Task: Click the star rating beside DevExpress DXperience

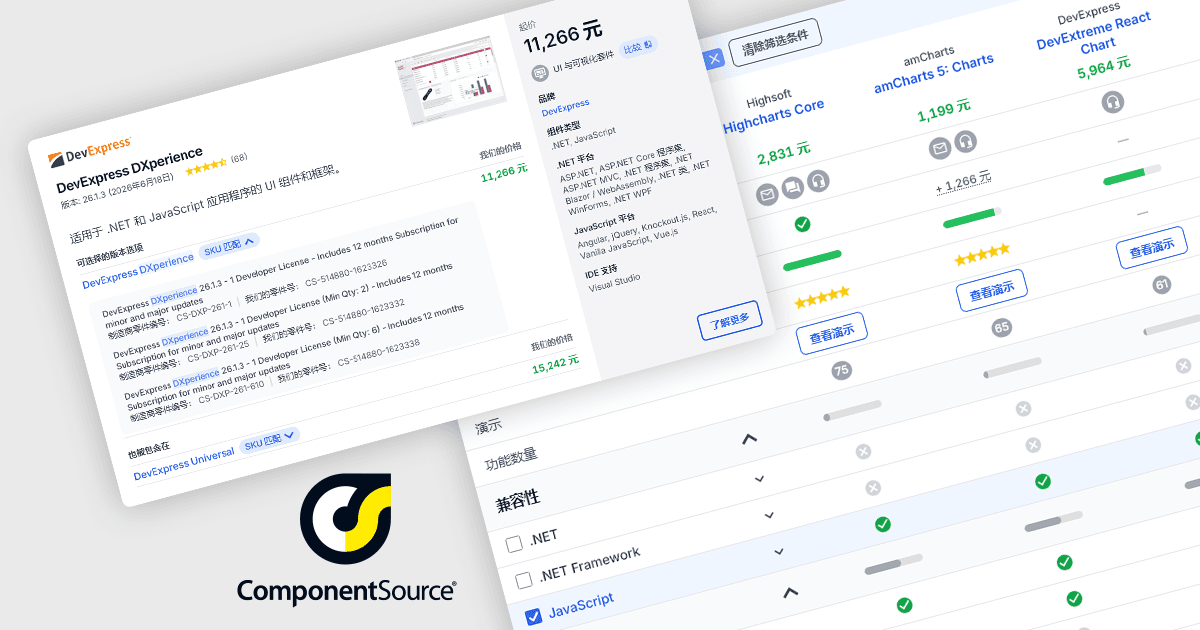Action: point(206,166)
